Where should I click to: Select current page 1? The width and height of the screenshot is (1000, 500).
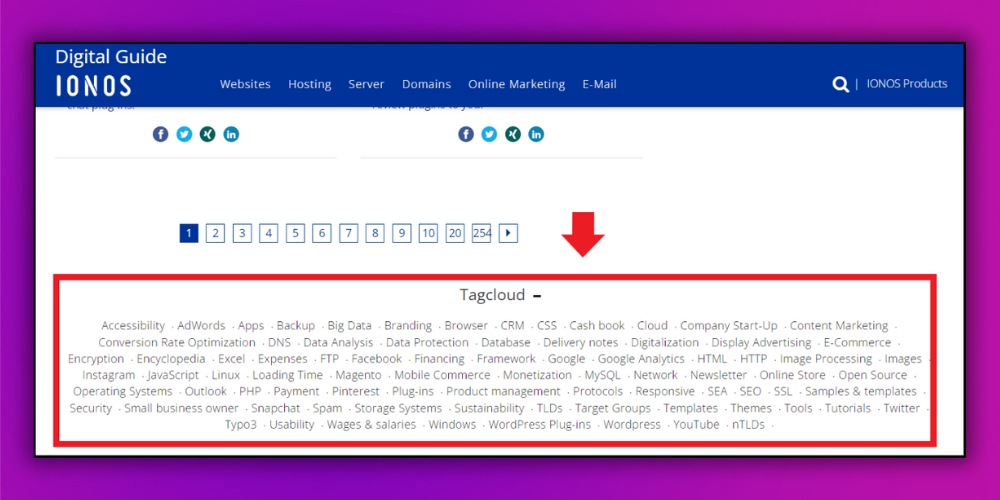[x=189, y=233]
